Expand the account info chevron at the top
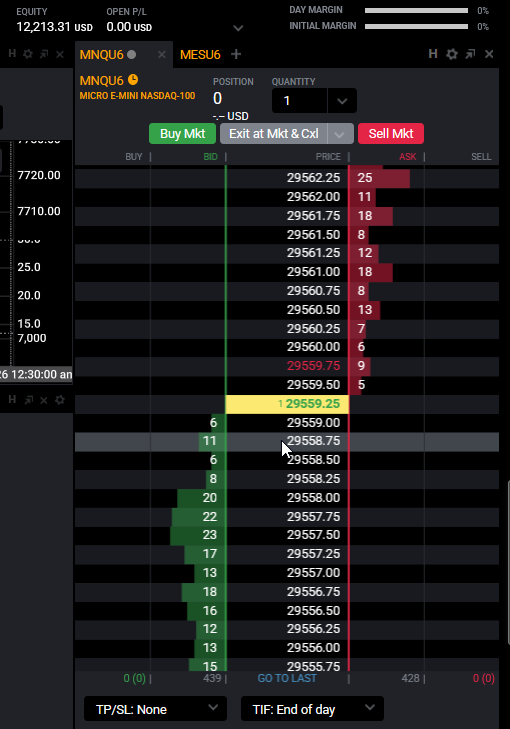The image size is (510, 729). tap(238, 28)
